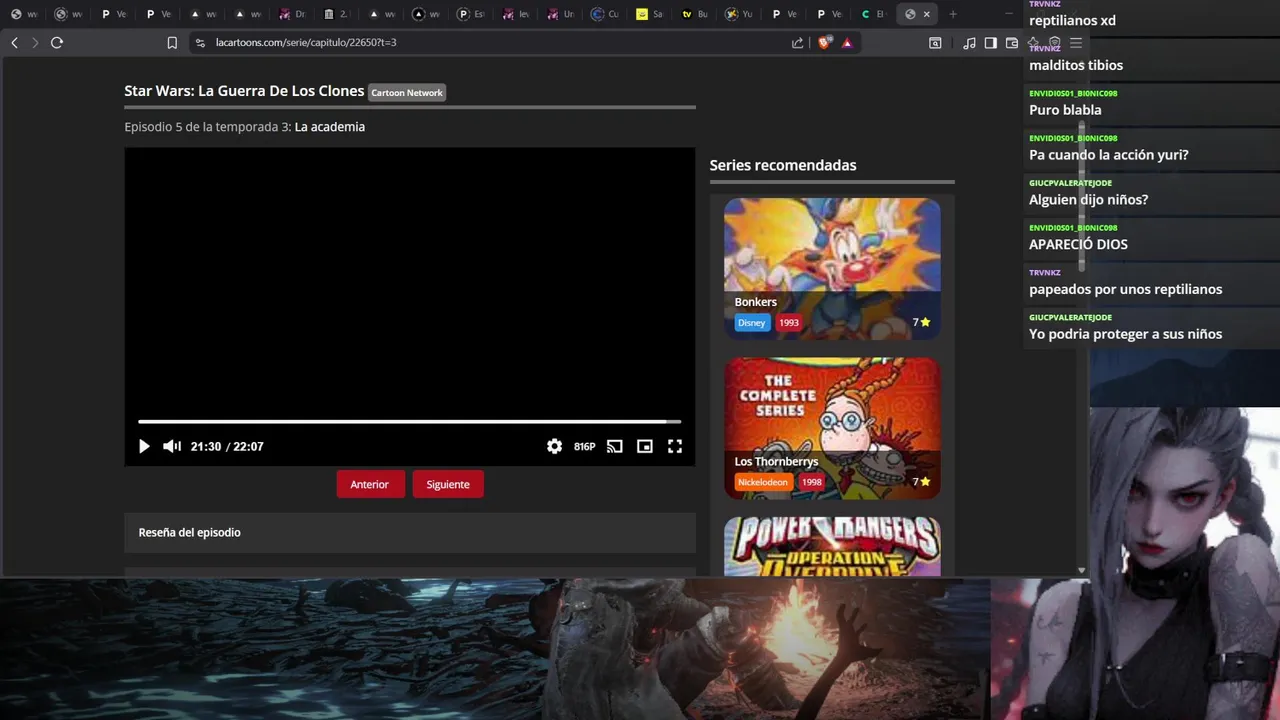Switch to the browser tab labeled Dr
This screenshot has width=1280, height=720.
click(x=292, y=14)
